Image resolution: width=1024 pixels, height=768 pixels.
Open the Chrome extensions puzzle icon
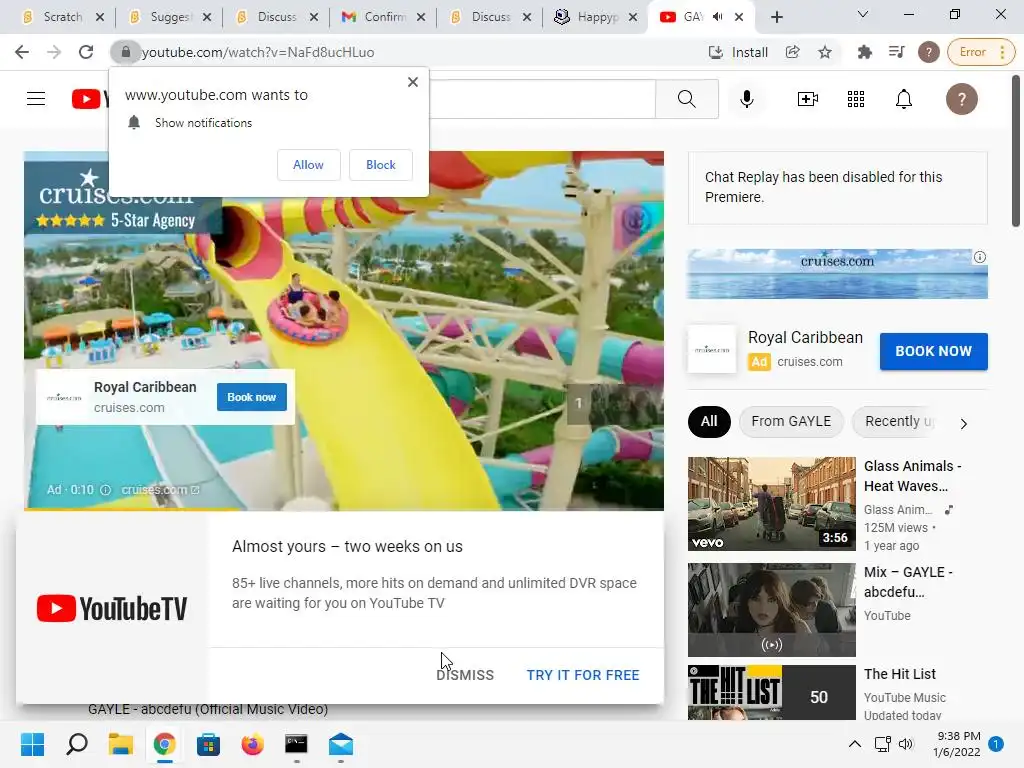[865, 52]
